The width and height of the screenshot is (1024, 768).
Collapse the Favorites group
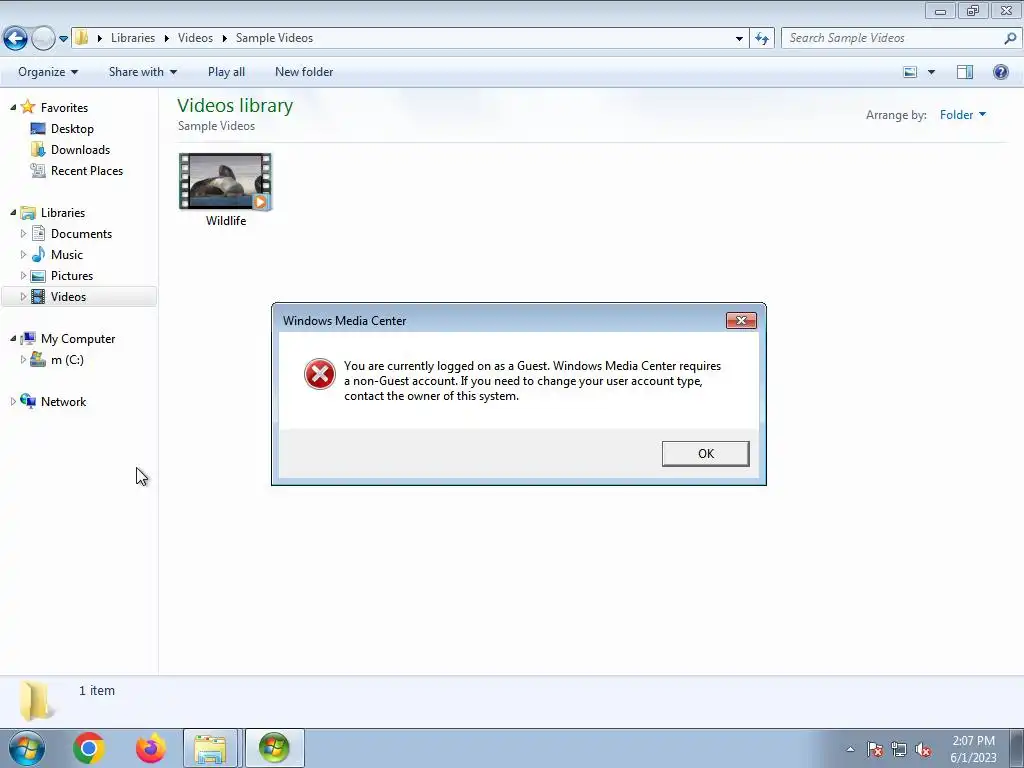point(13,107)
